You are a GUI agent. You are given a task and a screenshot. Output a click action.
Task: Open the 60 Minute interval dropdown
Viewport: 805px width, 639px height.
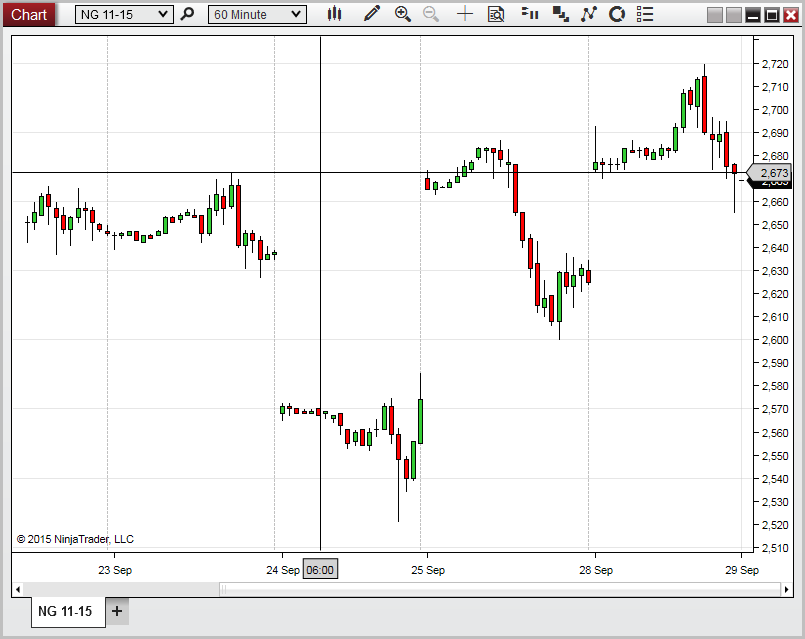(257, 14)
